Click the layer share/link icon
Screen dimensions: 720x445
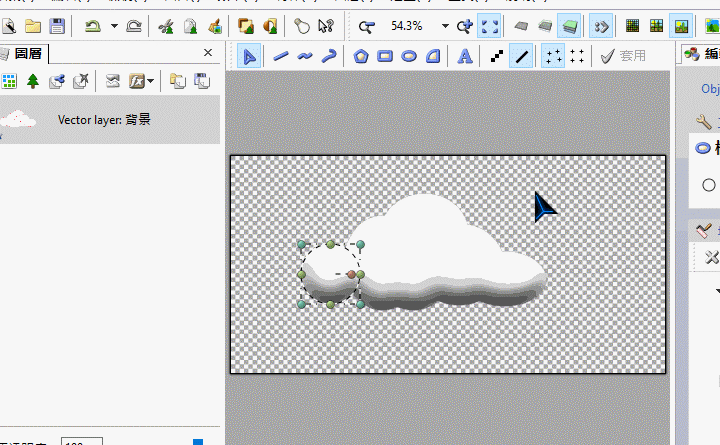[x=56, y=81]
